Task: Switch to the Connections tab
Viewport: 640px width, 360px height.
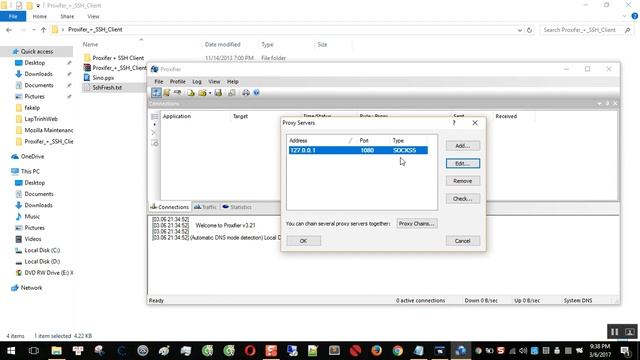Action: click(x=169, y=207)
